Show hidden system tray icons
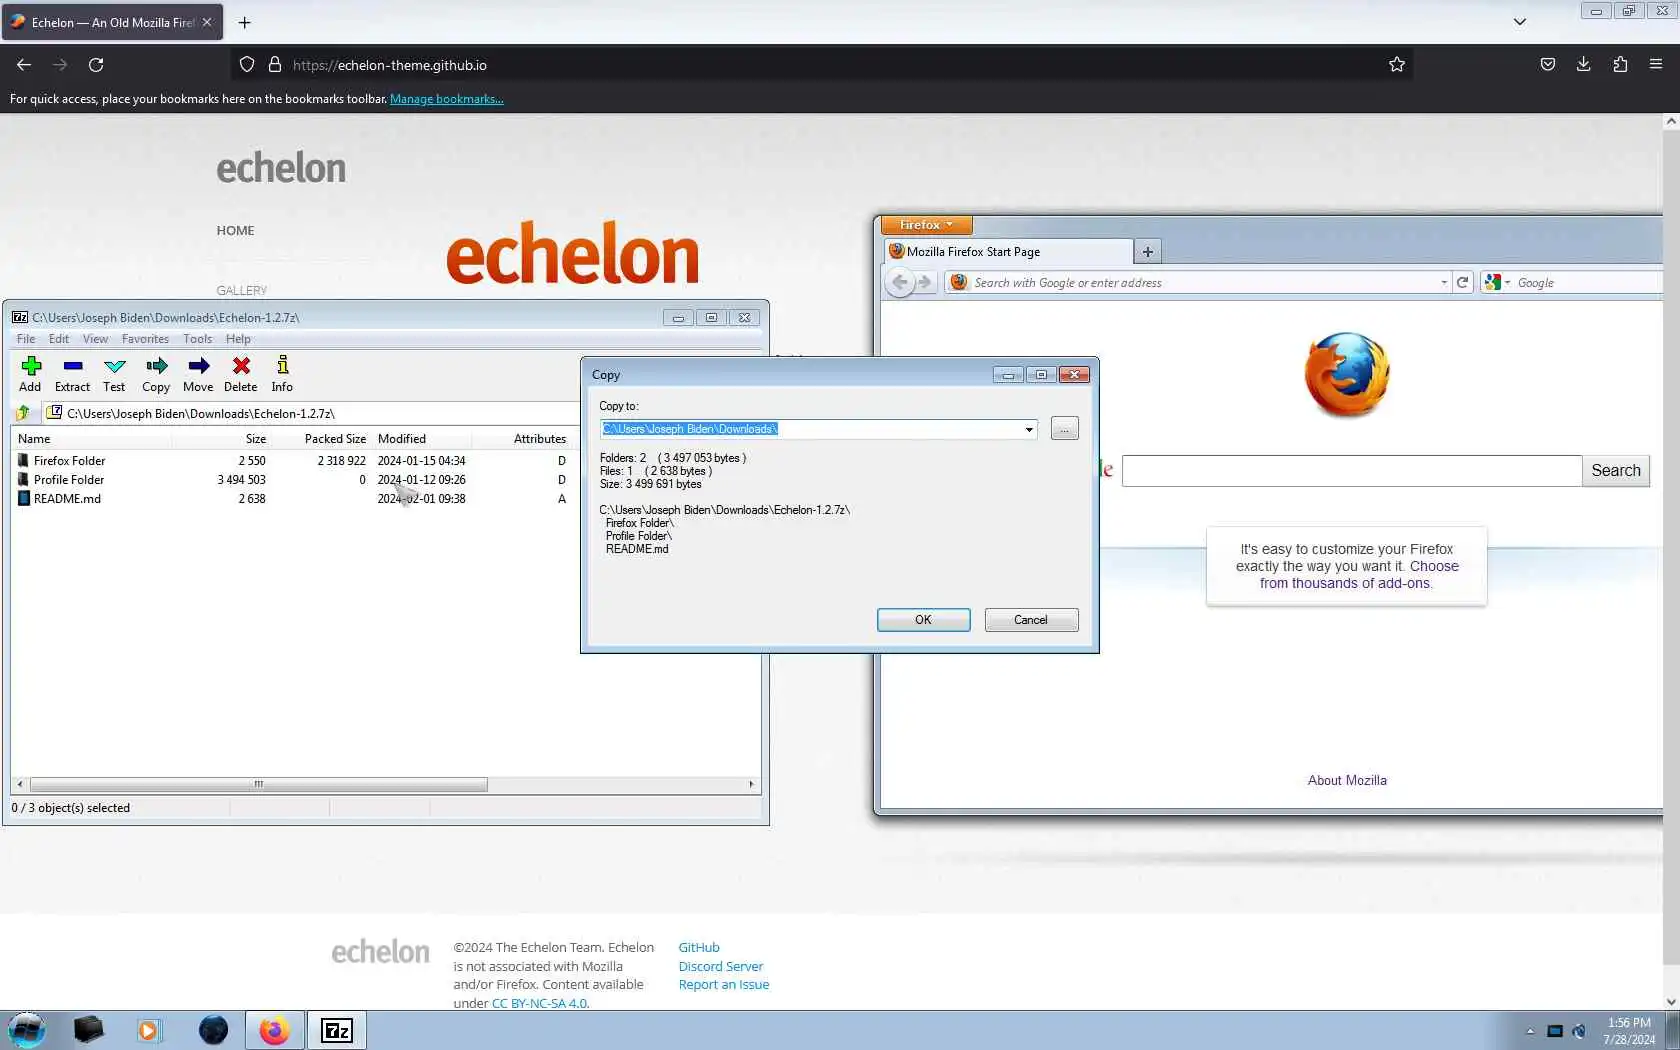Image resolution: width=1680 pixels, height=1050 pixels. pos(1530,1031)
